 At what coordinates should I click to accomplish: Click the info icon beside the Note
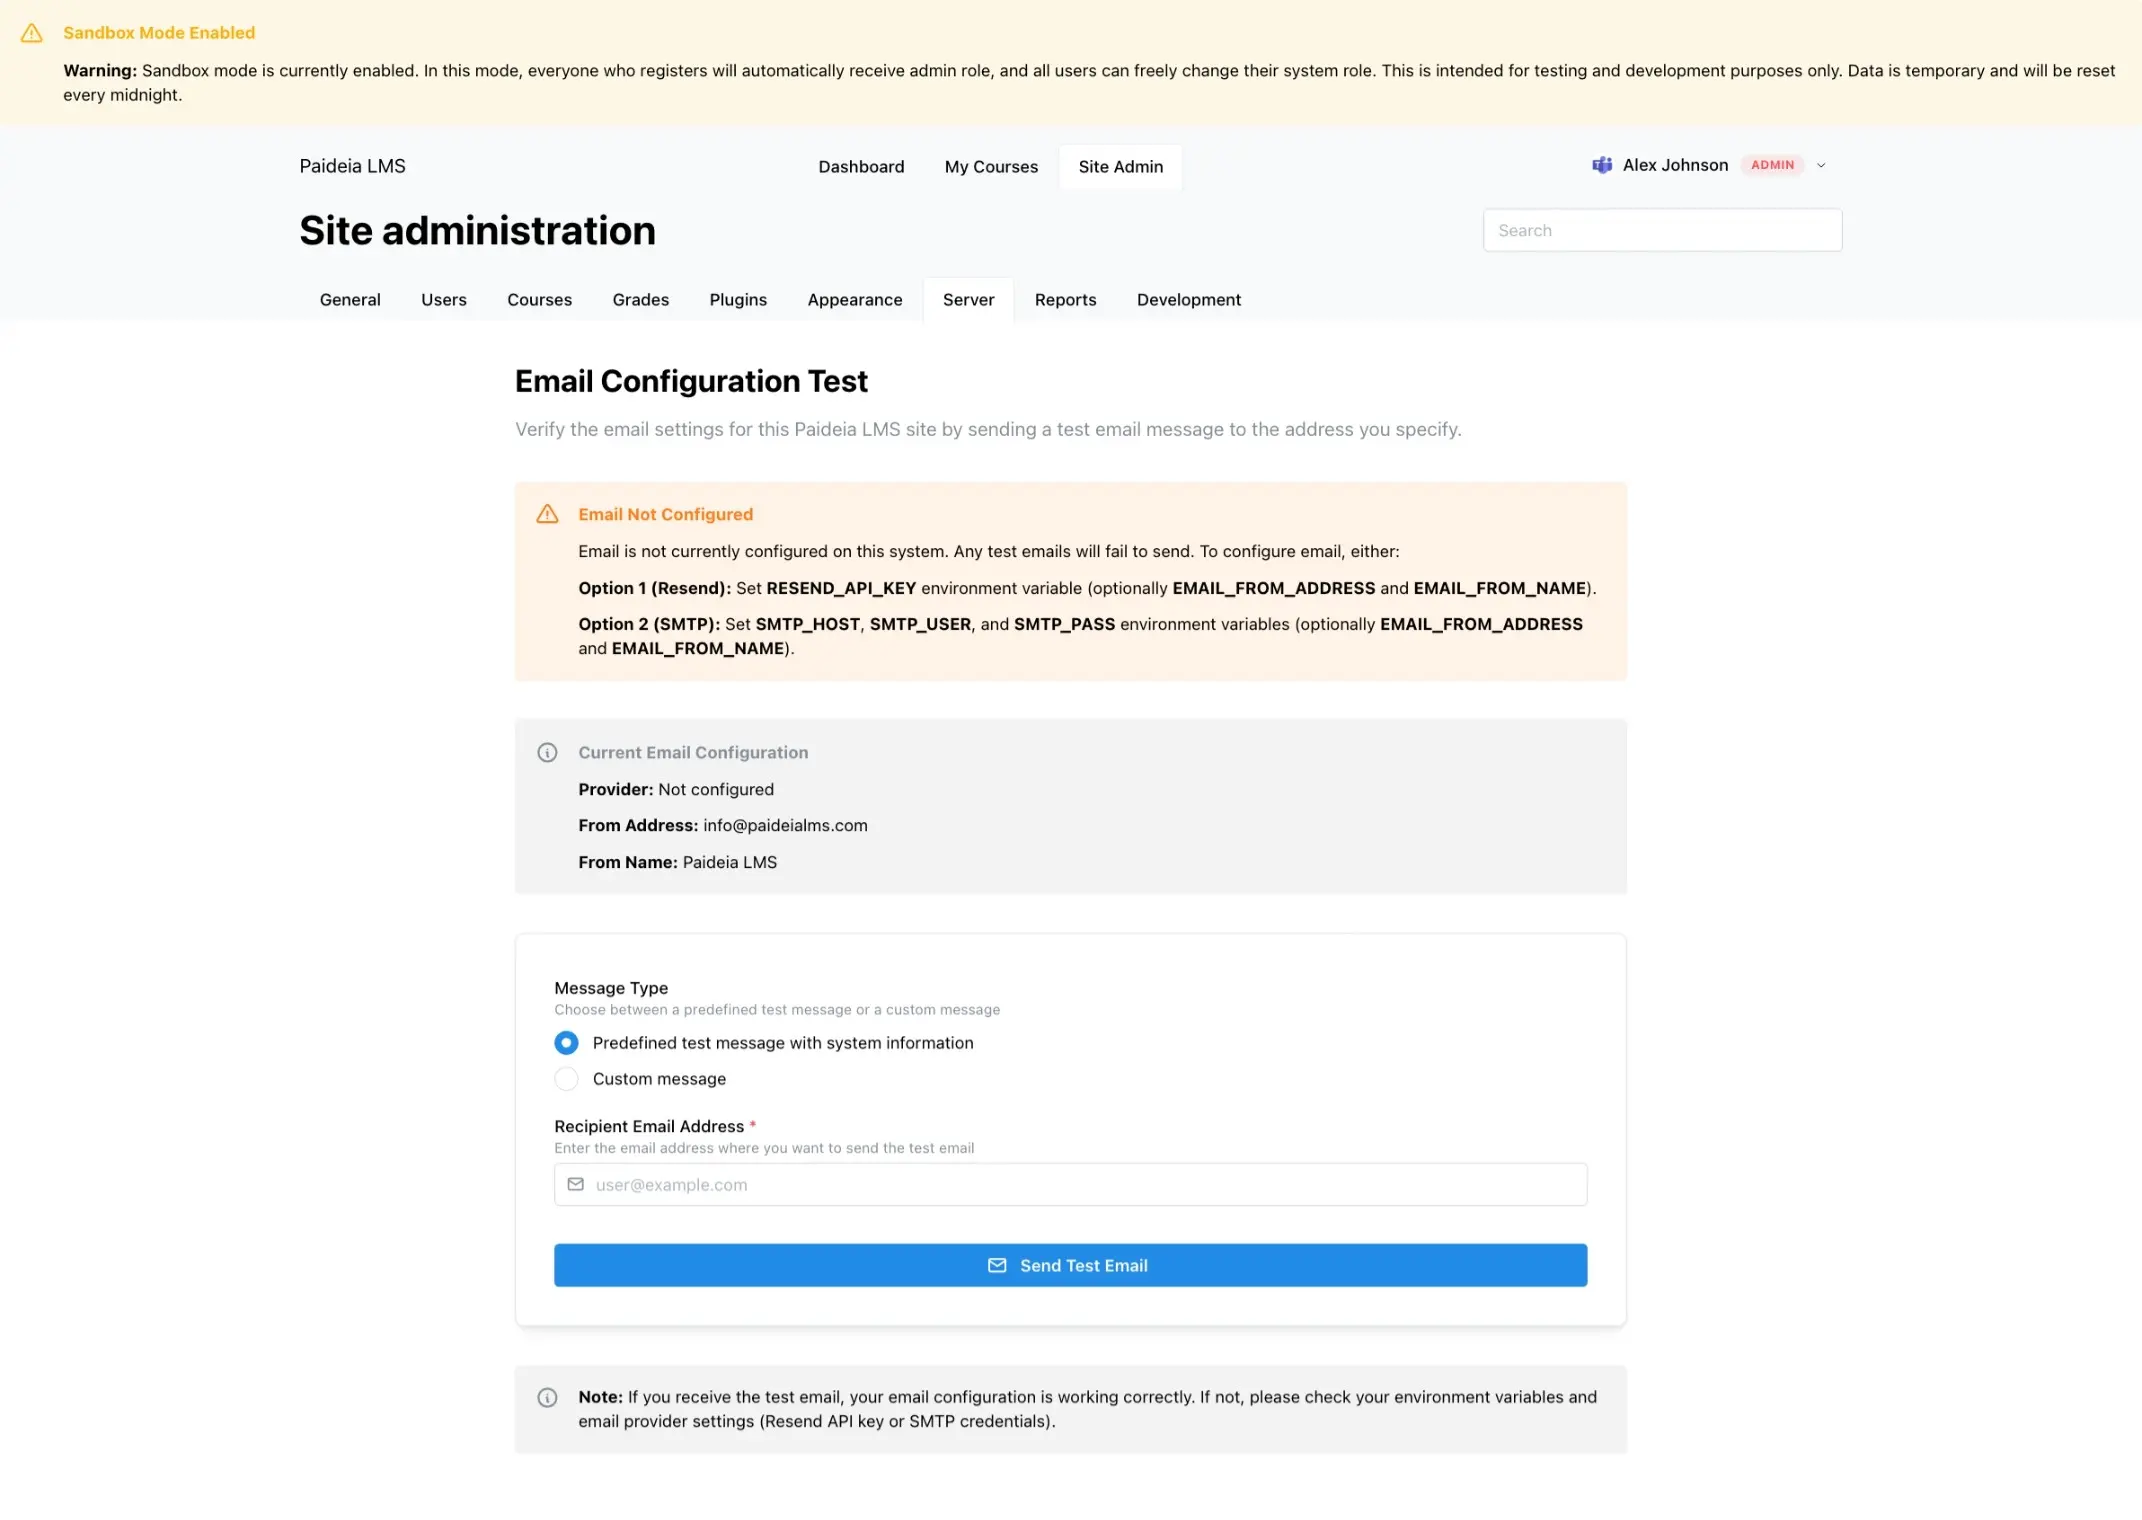tap(547, 1397)
